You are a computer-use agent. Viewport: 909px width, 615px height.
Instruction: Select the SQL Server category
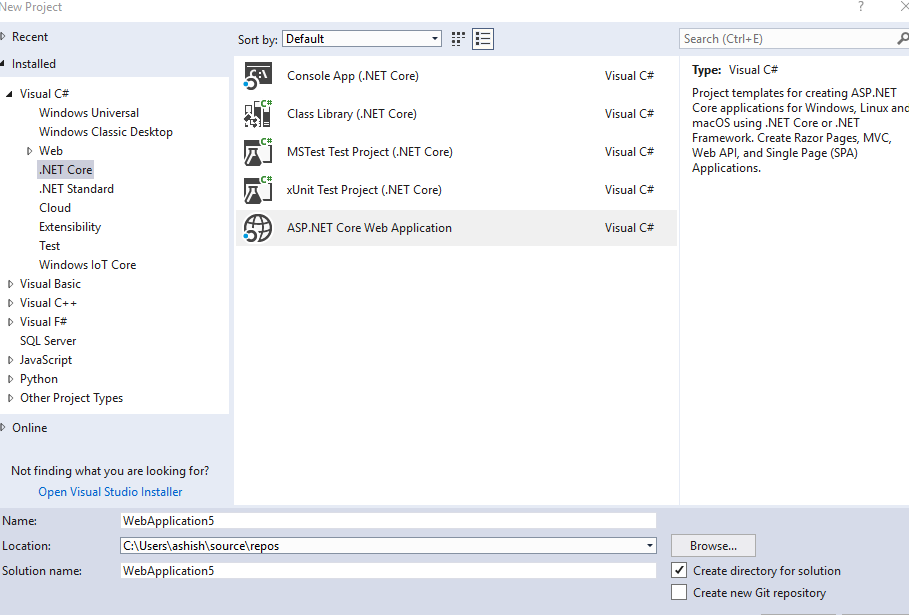tap(48, 341)
